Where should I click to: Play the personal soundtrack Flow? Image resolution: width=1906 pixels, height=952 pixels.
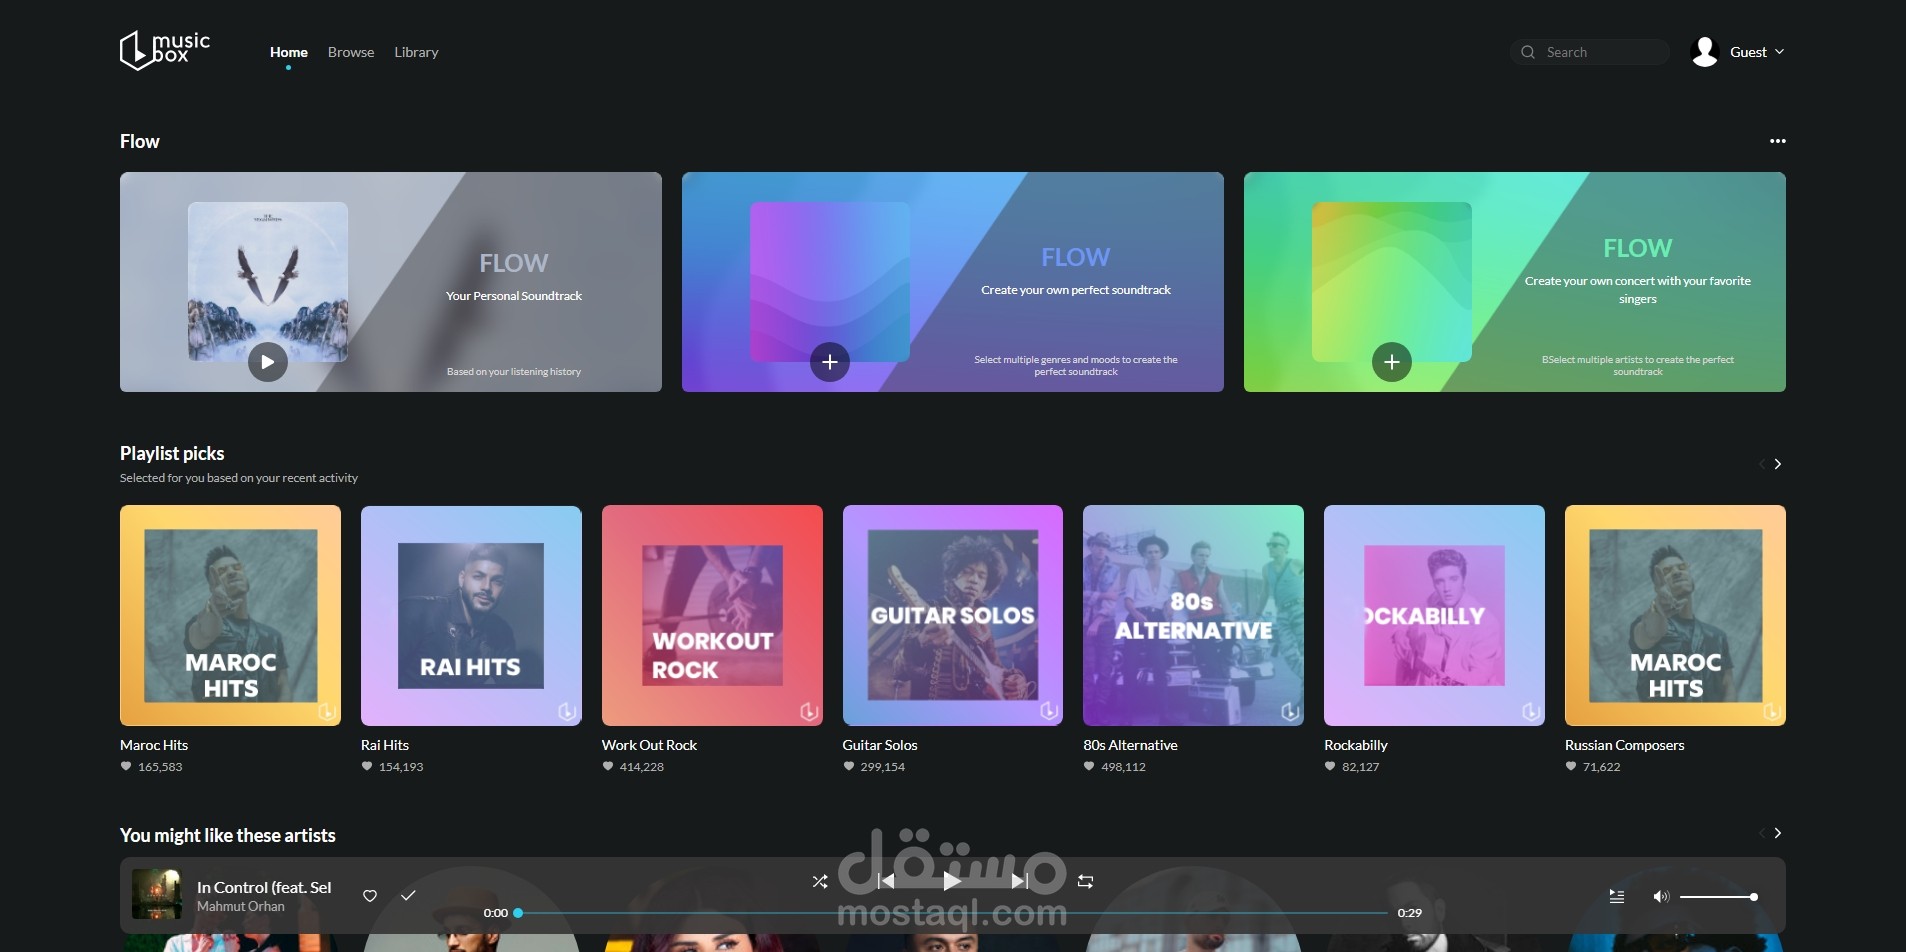[x=267, y=362]
